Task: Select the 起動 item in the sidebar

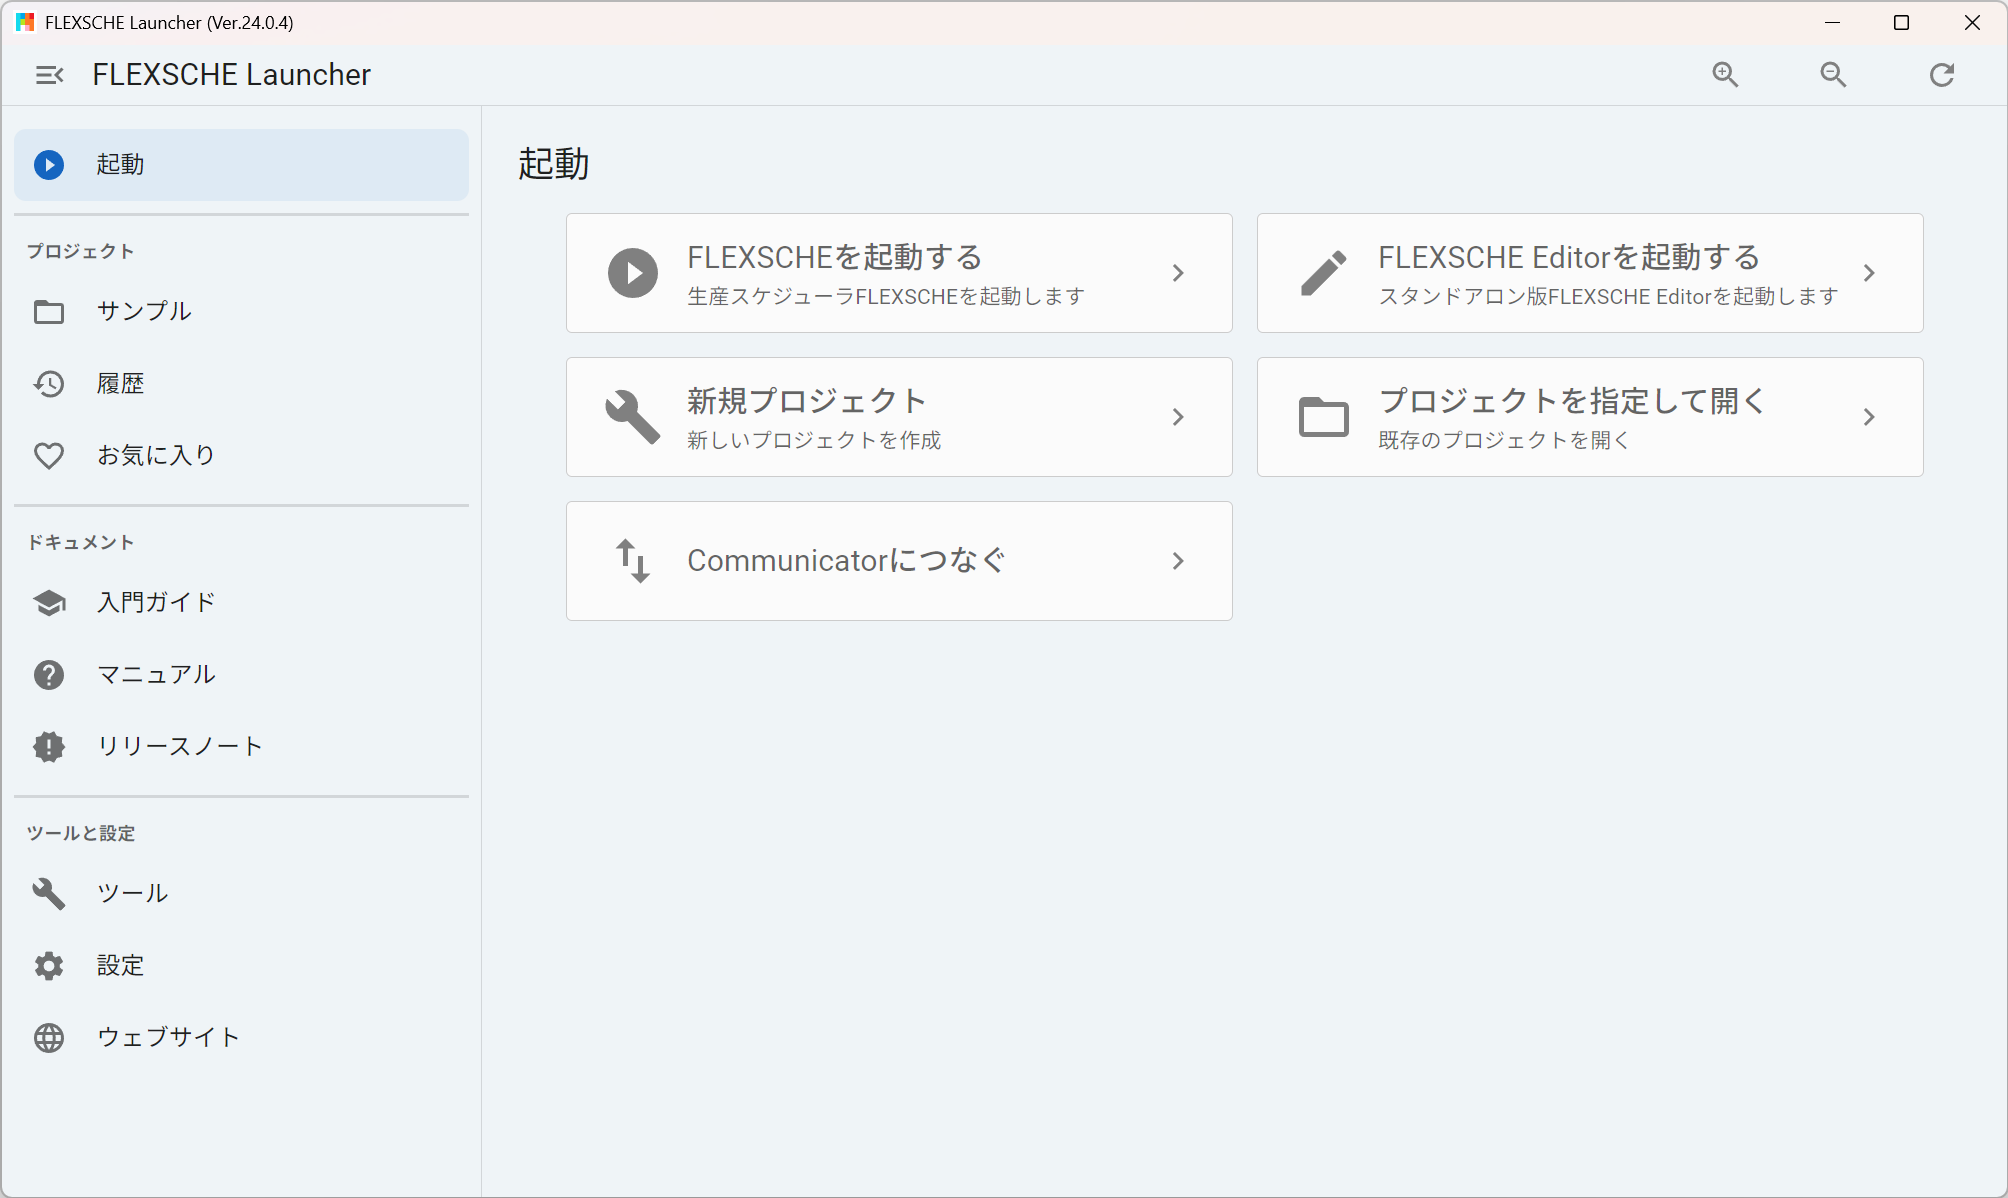Action: (241, 165)
